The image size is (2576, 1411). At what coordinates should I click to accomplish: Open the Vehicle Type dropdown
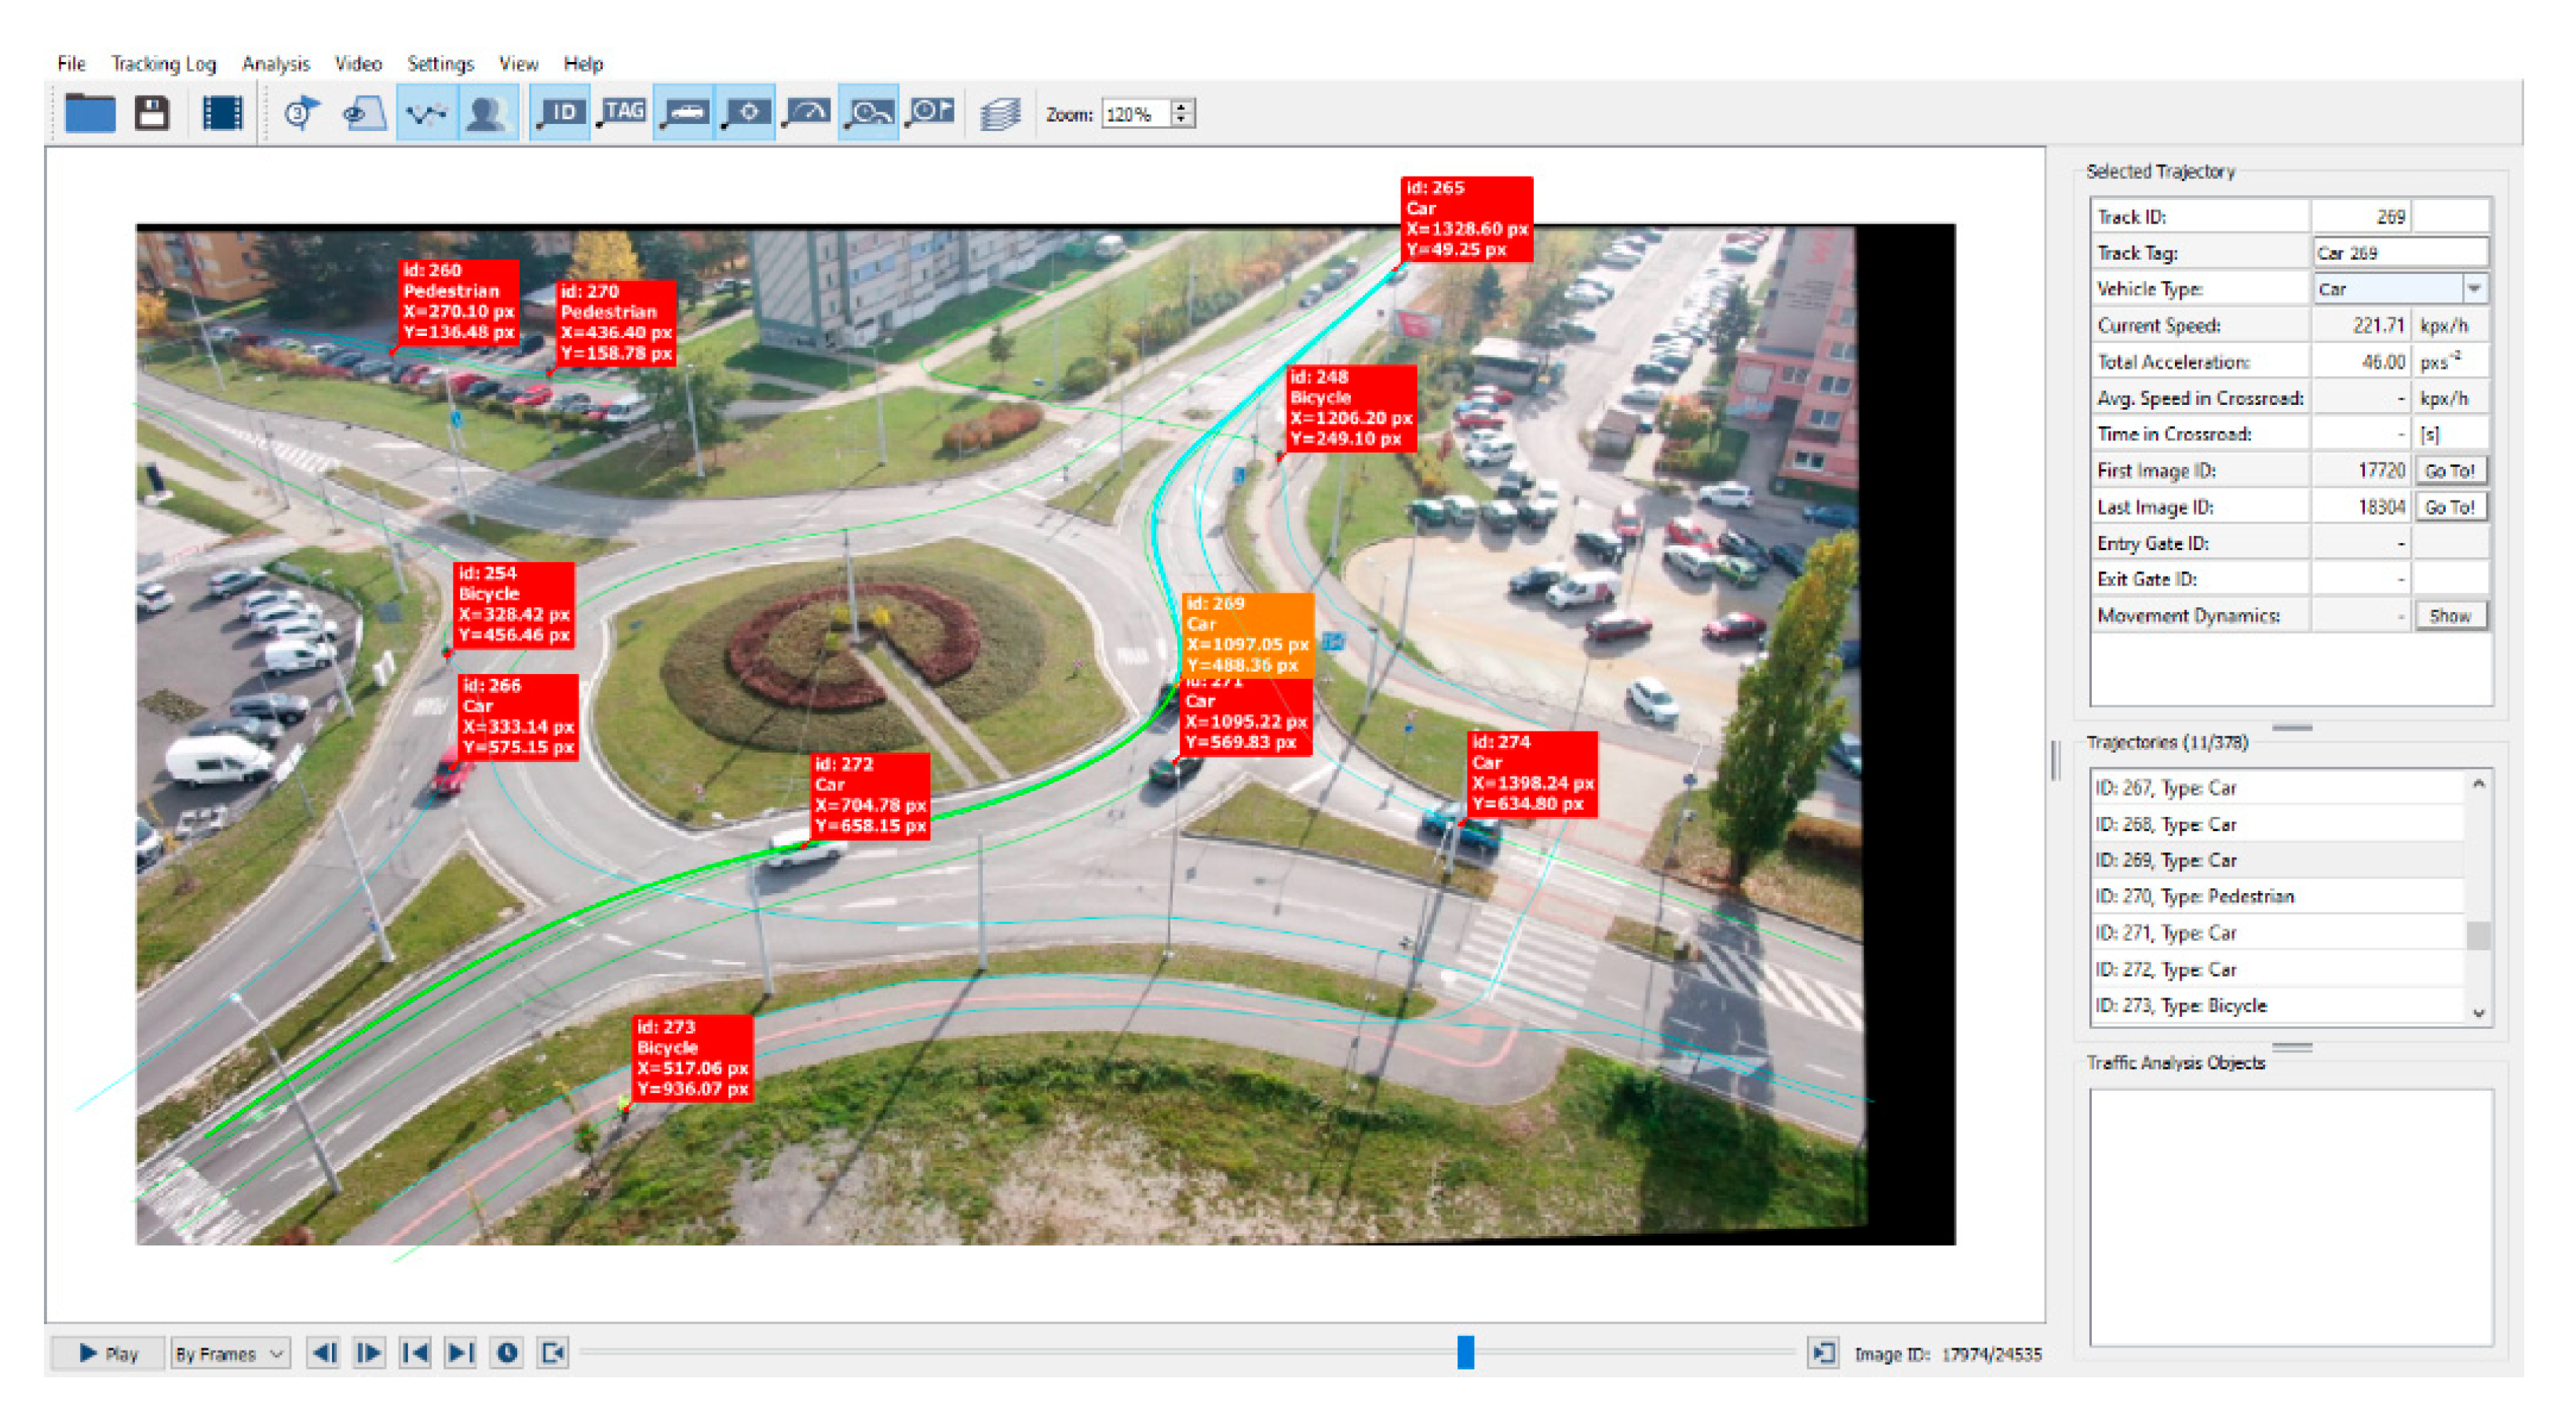pos(2473,289)
